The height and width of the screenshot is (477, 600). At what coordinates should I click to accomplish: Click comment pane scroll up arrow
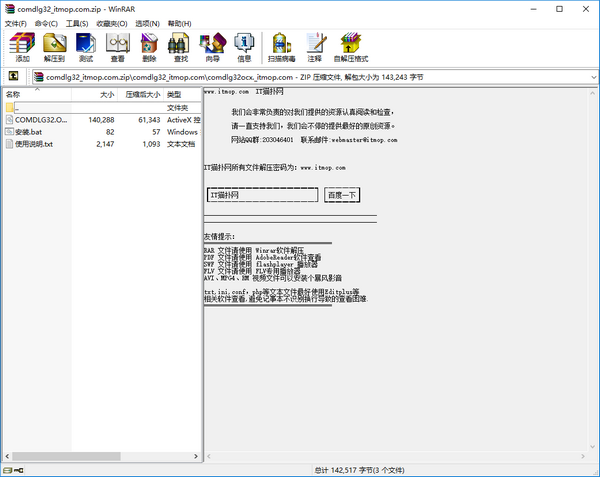pyautogui.click(x=592, y=93)
